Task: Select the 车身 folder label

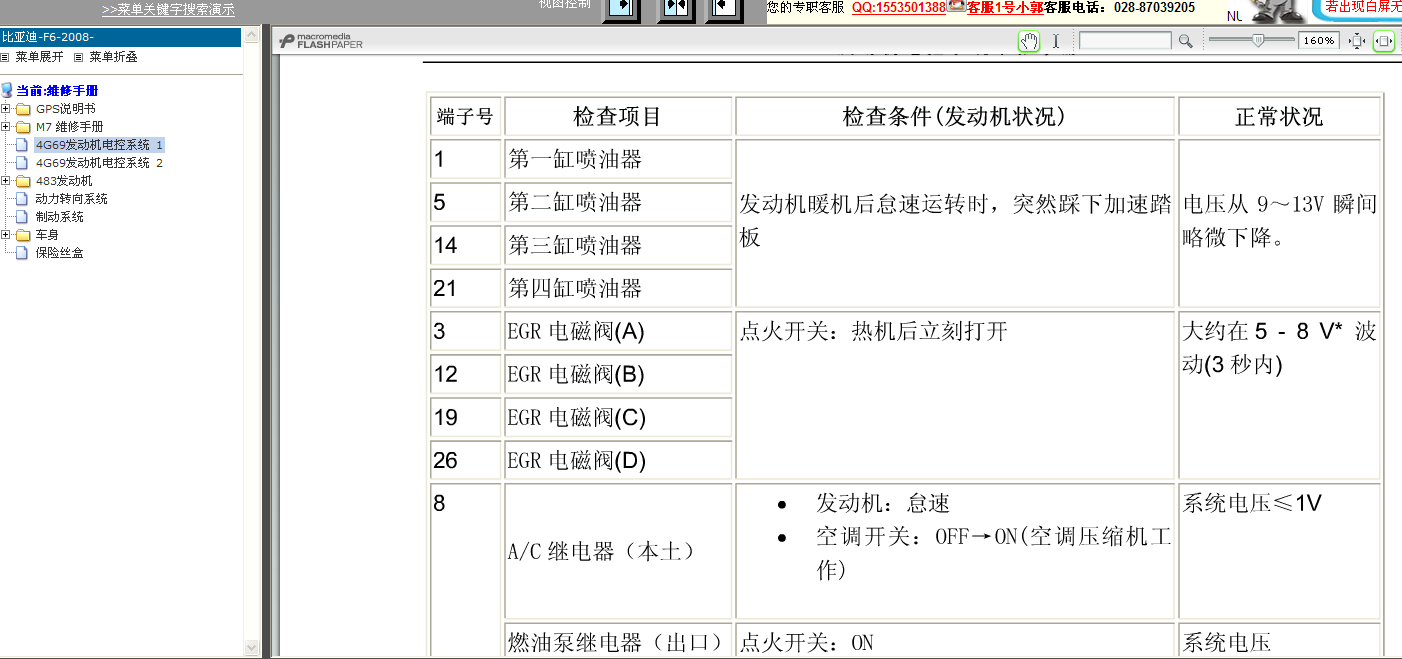Action: pos(47,235)
